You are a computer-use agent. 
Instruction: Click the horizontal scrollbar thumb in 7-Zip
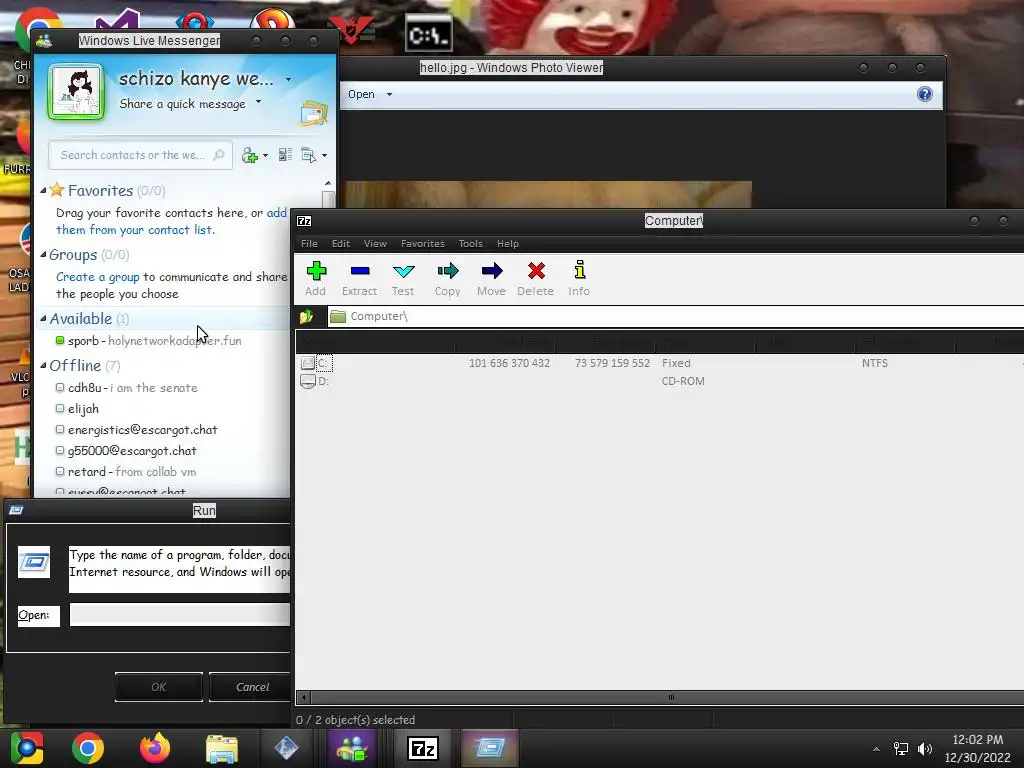[671, 697]
